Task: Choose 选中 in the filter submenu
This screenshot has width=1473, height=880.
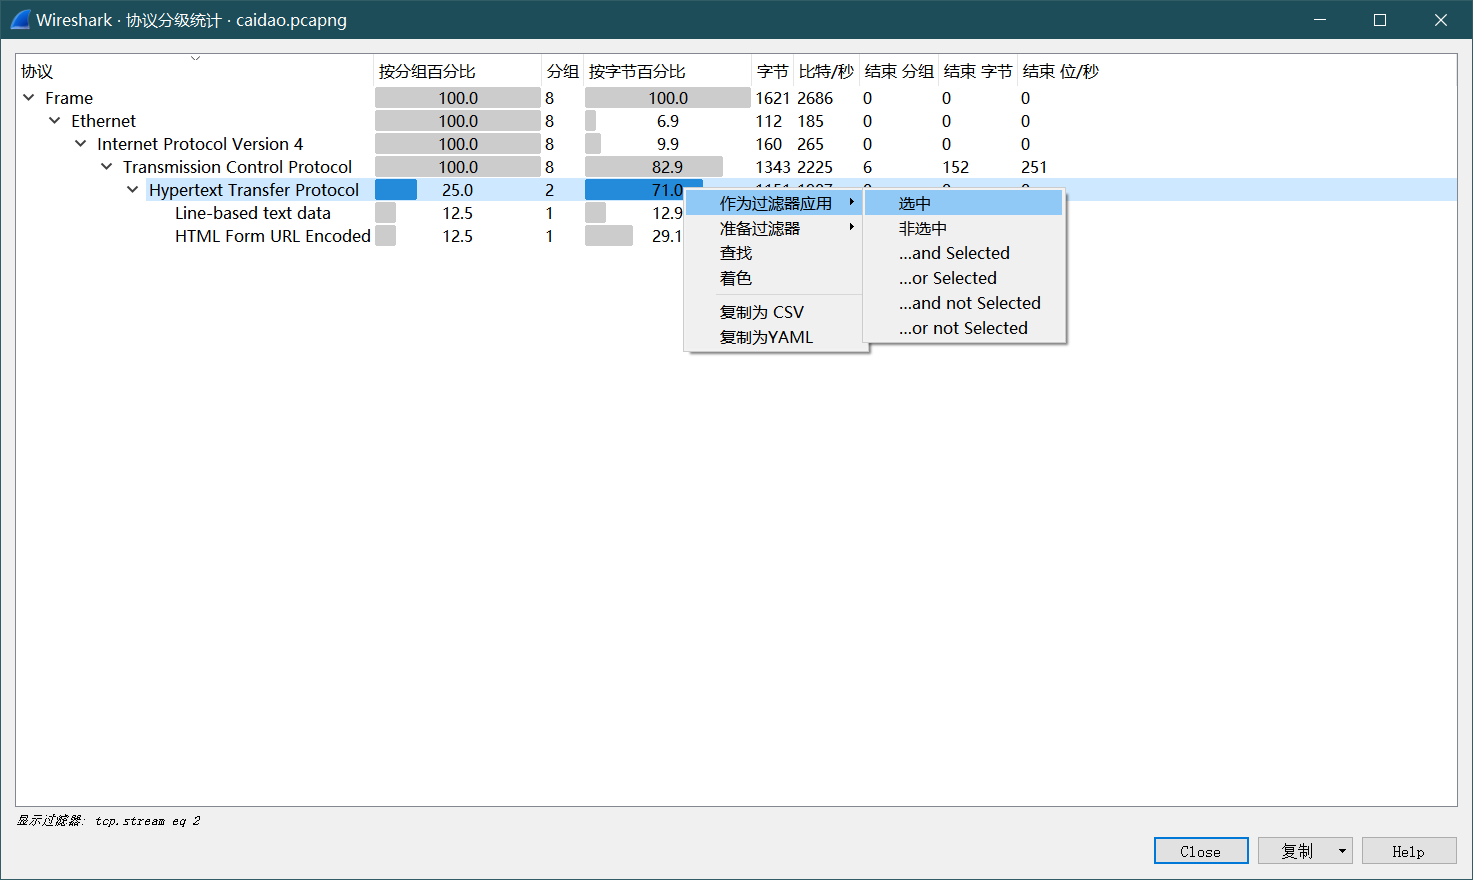Action: click(x=964, y=203)
